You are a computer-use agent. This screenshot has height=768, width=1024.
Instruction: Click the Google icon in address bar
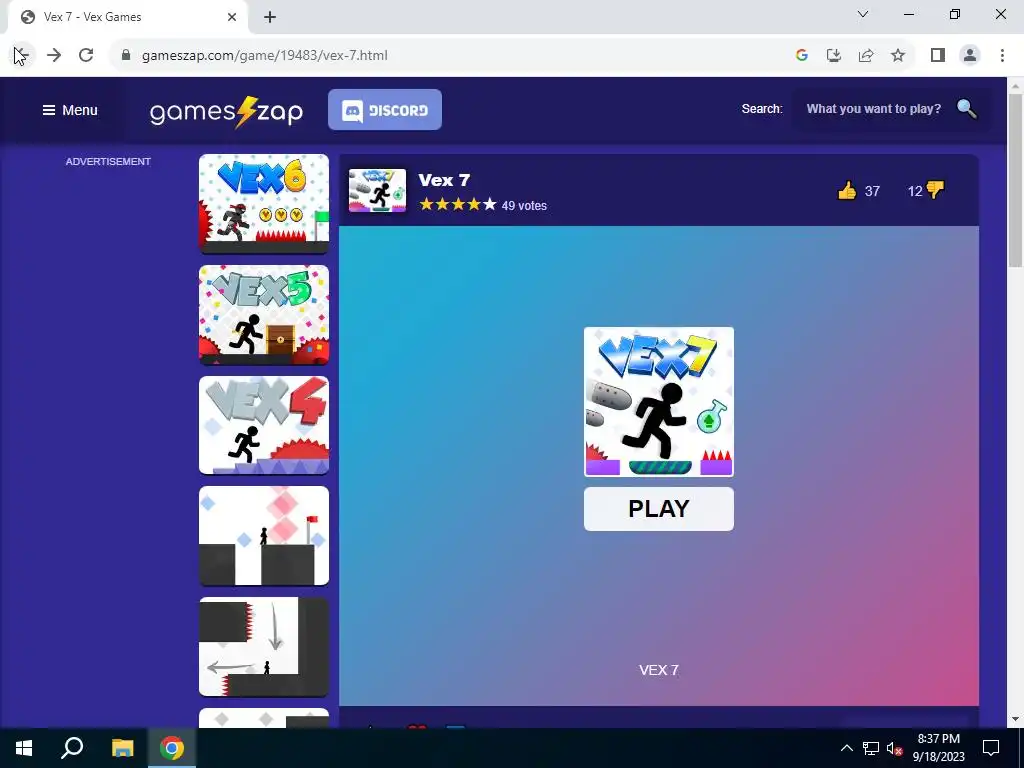coord(801,56)
